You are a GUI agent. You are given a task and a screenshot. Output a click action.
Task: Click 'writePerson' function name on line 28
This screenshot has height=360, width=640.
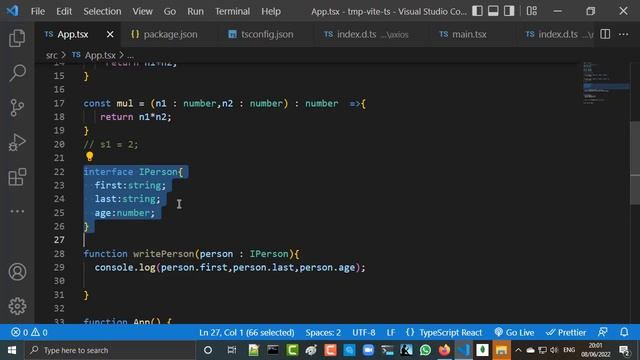pos(163,254)
